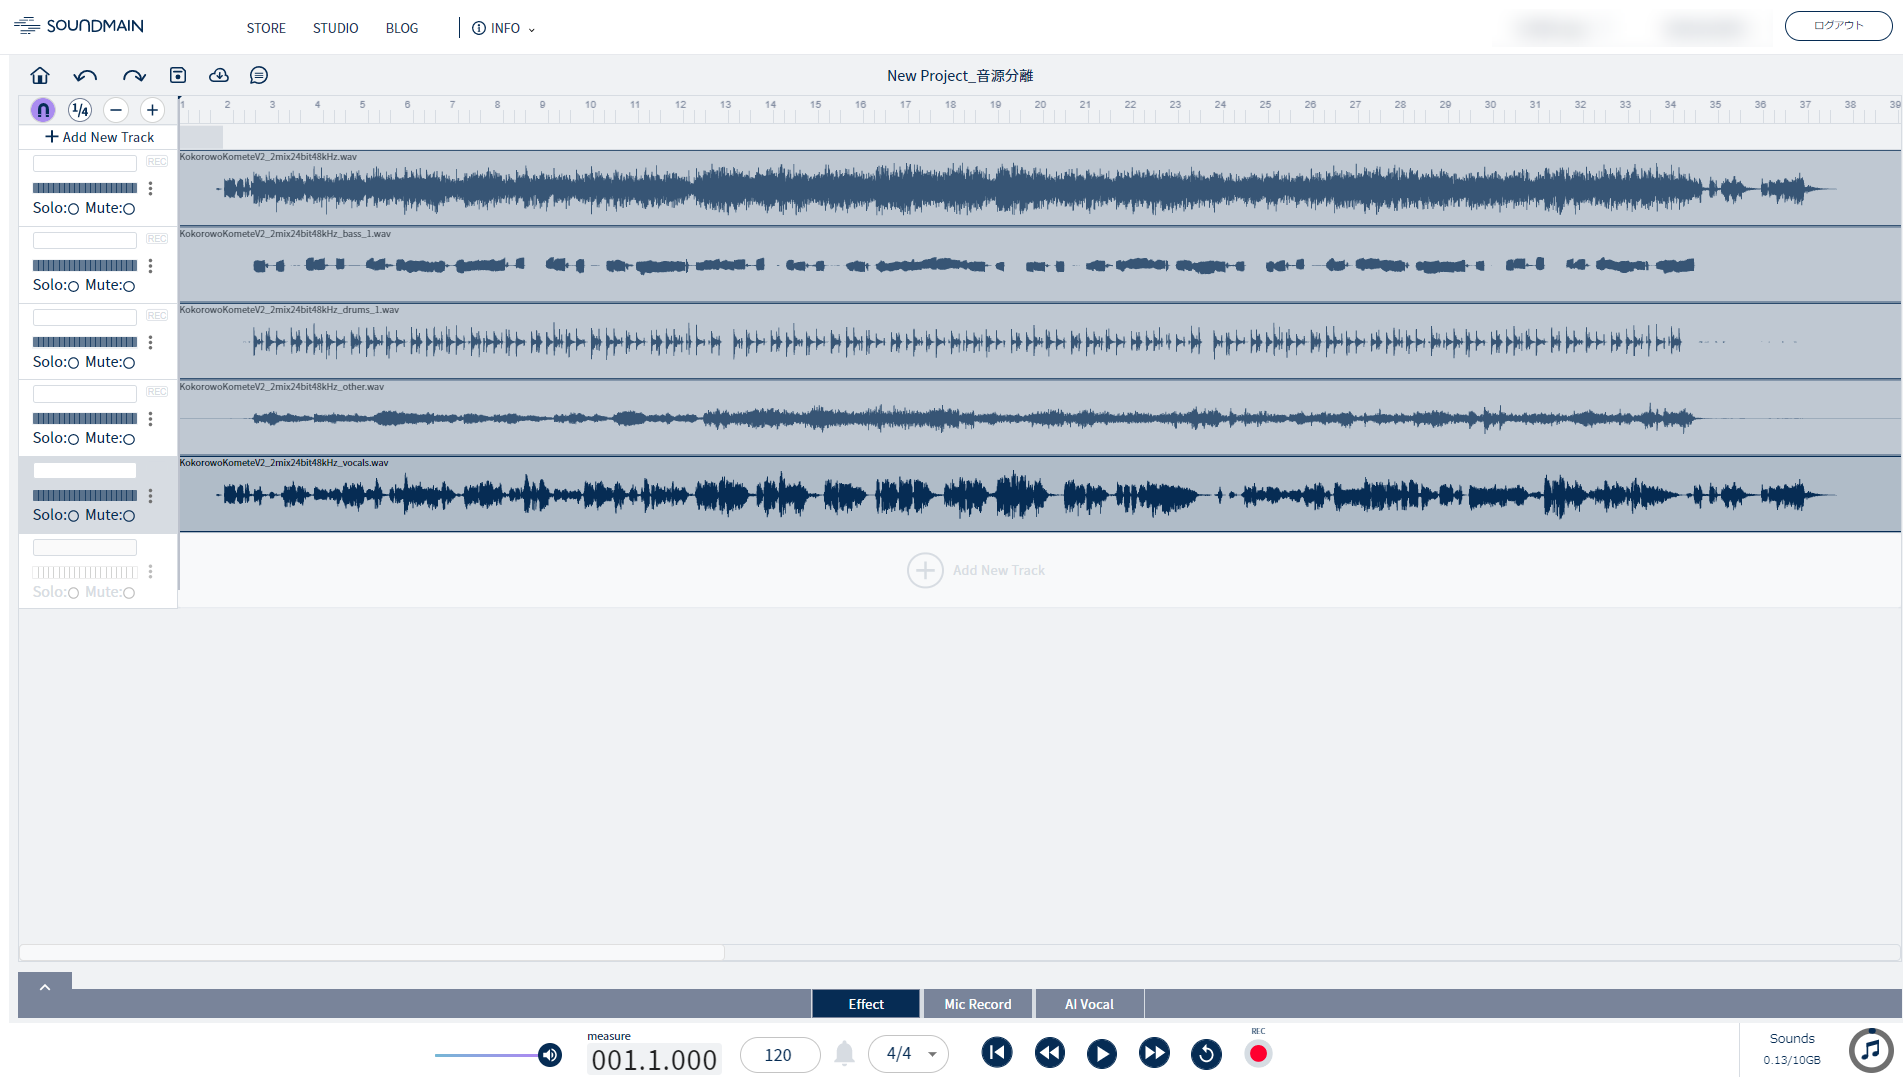Solo the vocals track
The height and width of the screenshot is (1079, 1903).
point(73,516)
